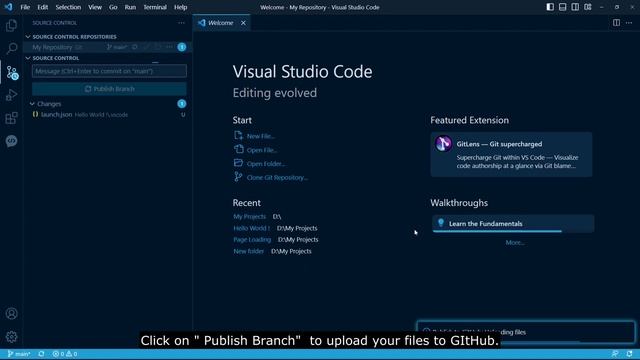The image size is (640, 360).
Task: Click the repository row's blue changes badge
Action: pyautogui.click(x=182, y=47)
